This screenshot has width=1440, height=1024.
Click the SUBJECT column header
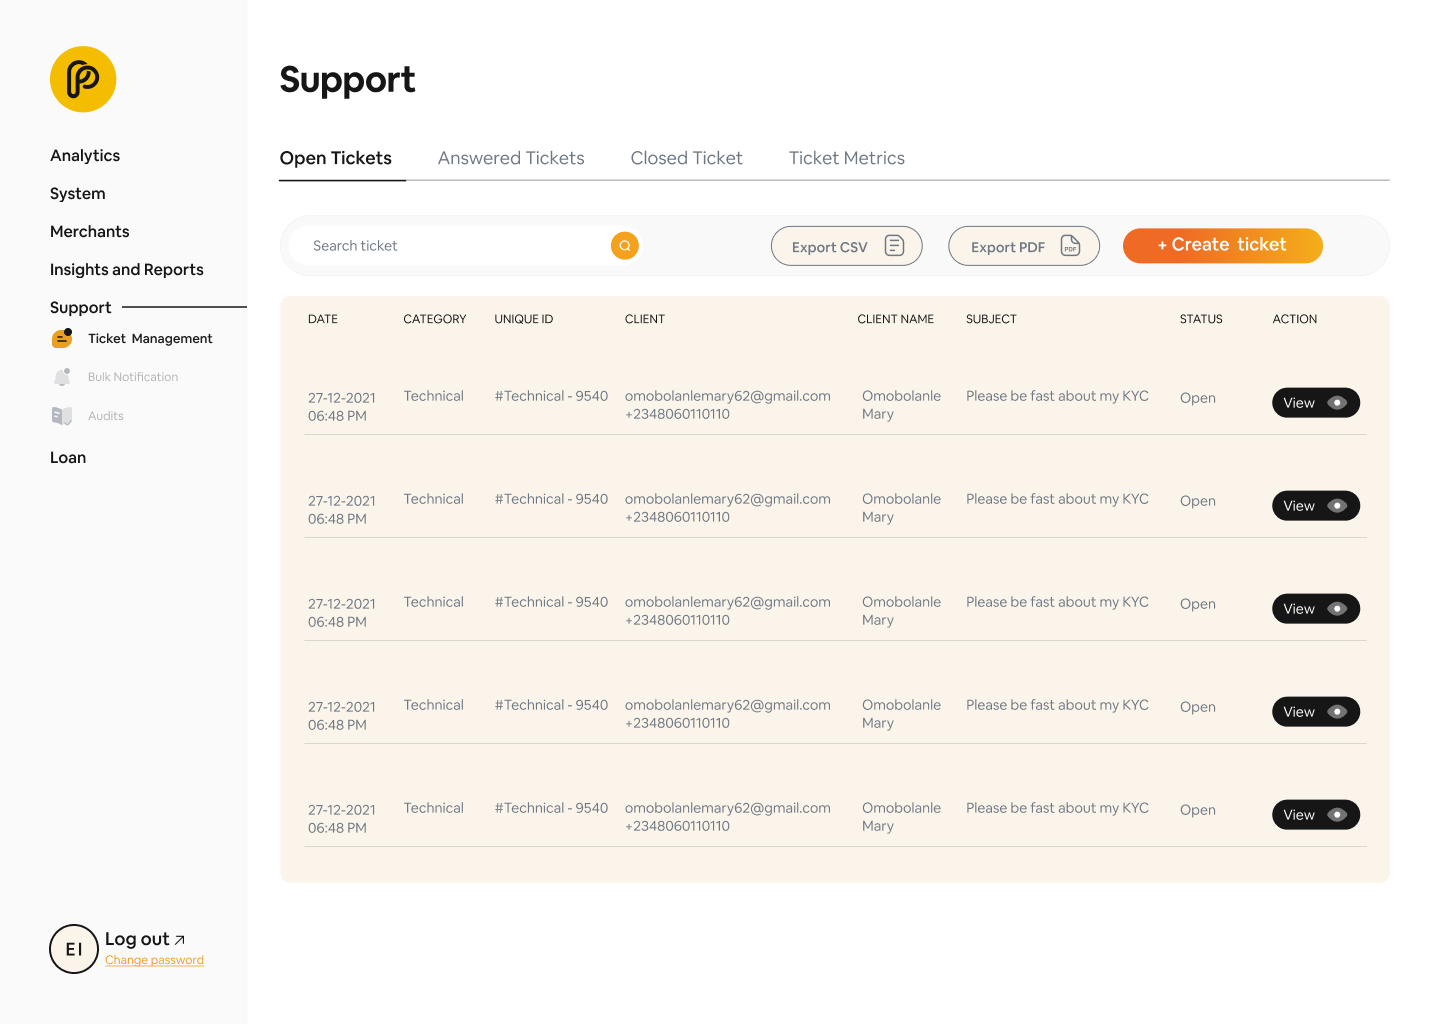click(991, 319)
